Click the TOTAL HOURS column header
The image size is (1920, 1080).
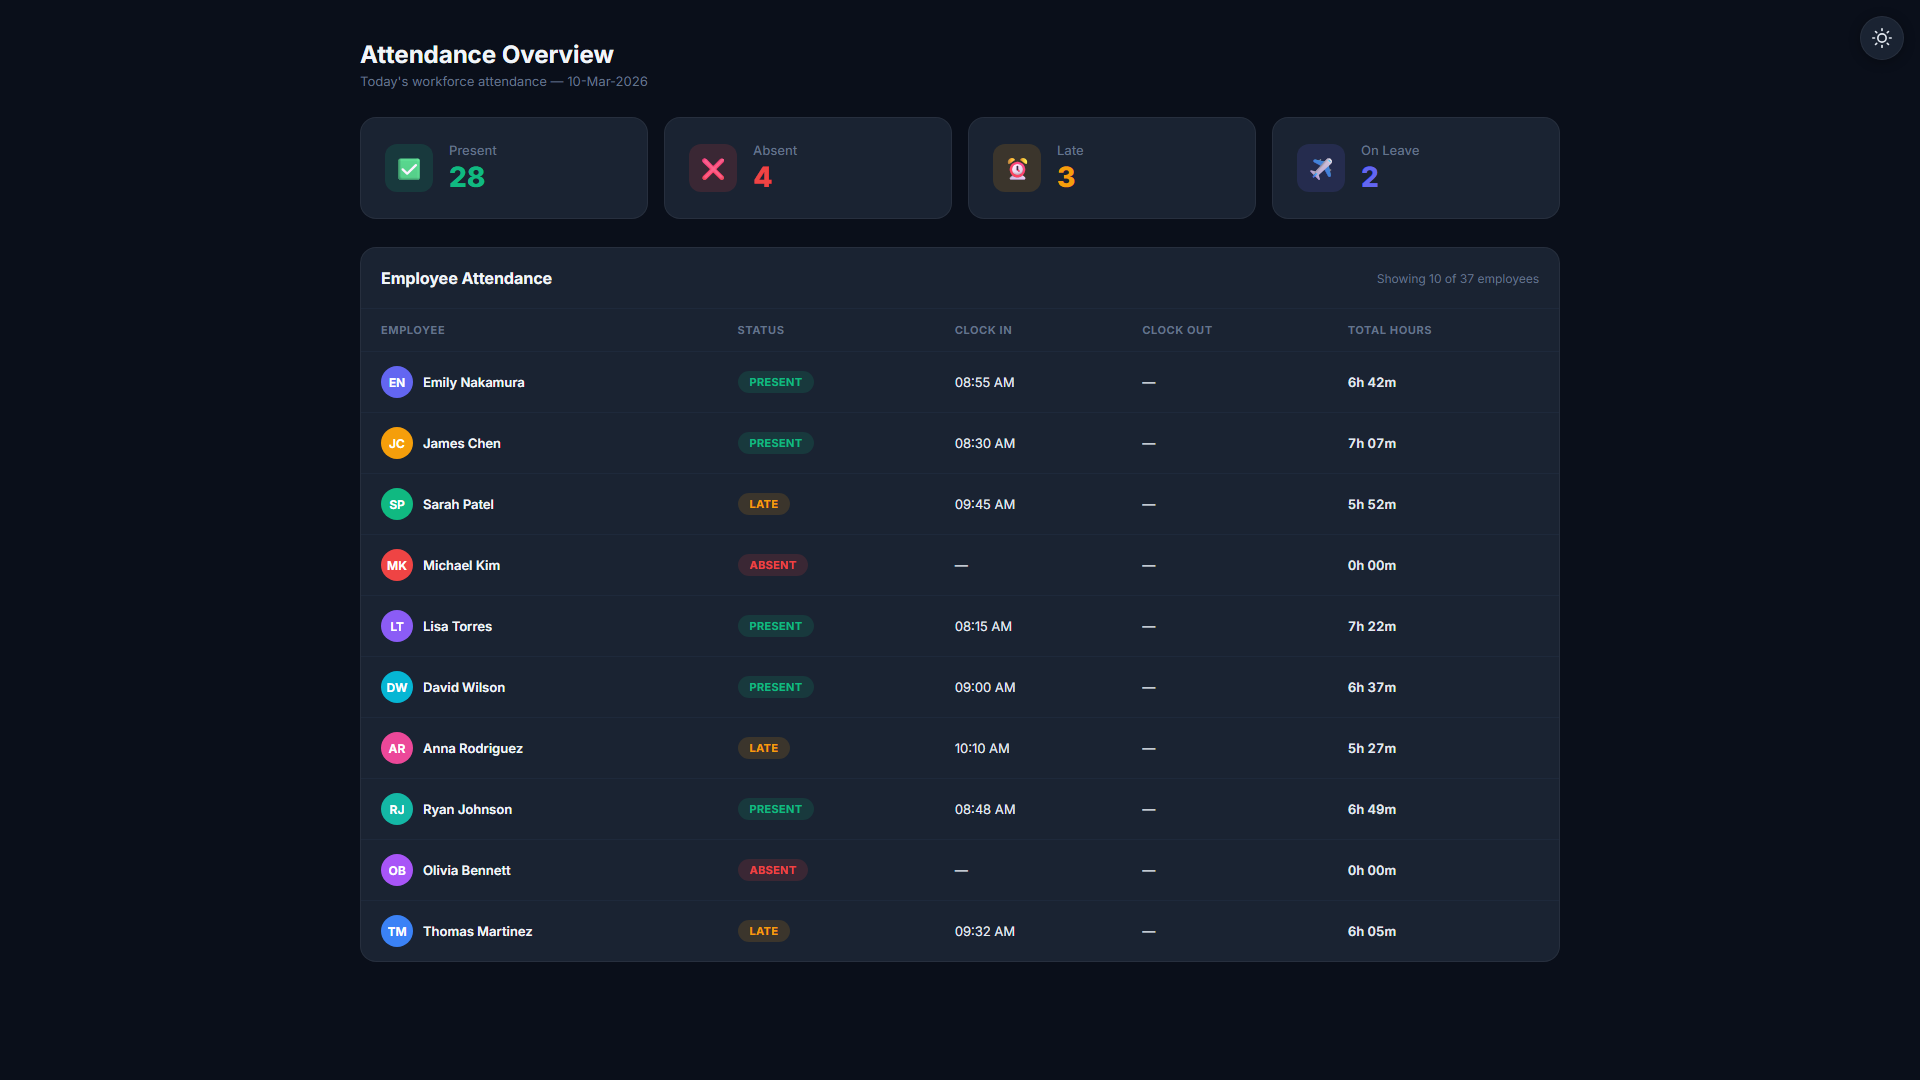tap(1390, 330)
